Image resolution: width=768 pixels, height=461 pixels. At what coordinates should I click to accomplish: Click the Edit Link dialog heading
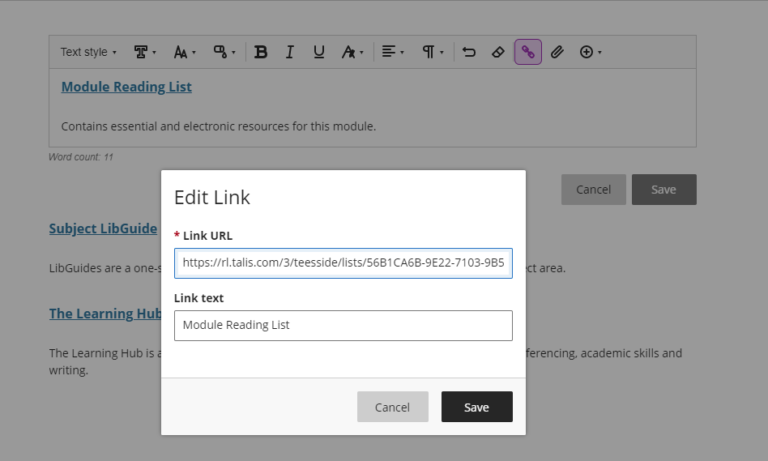point(212,197)
